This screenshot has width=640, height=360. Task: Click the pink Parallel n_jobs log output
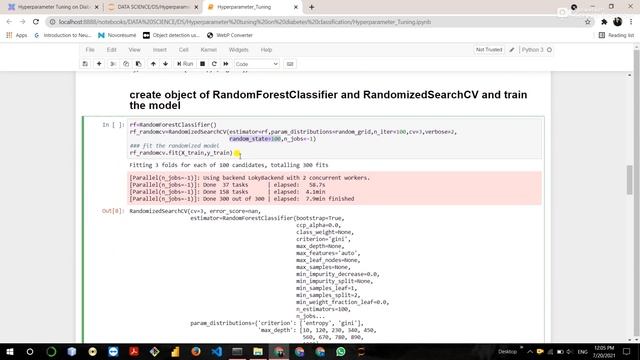tap(335, 188)
